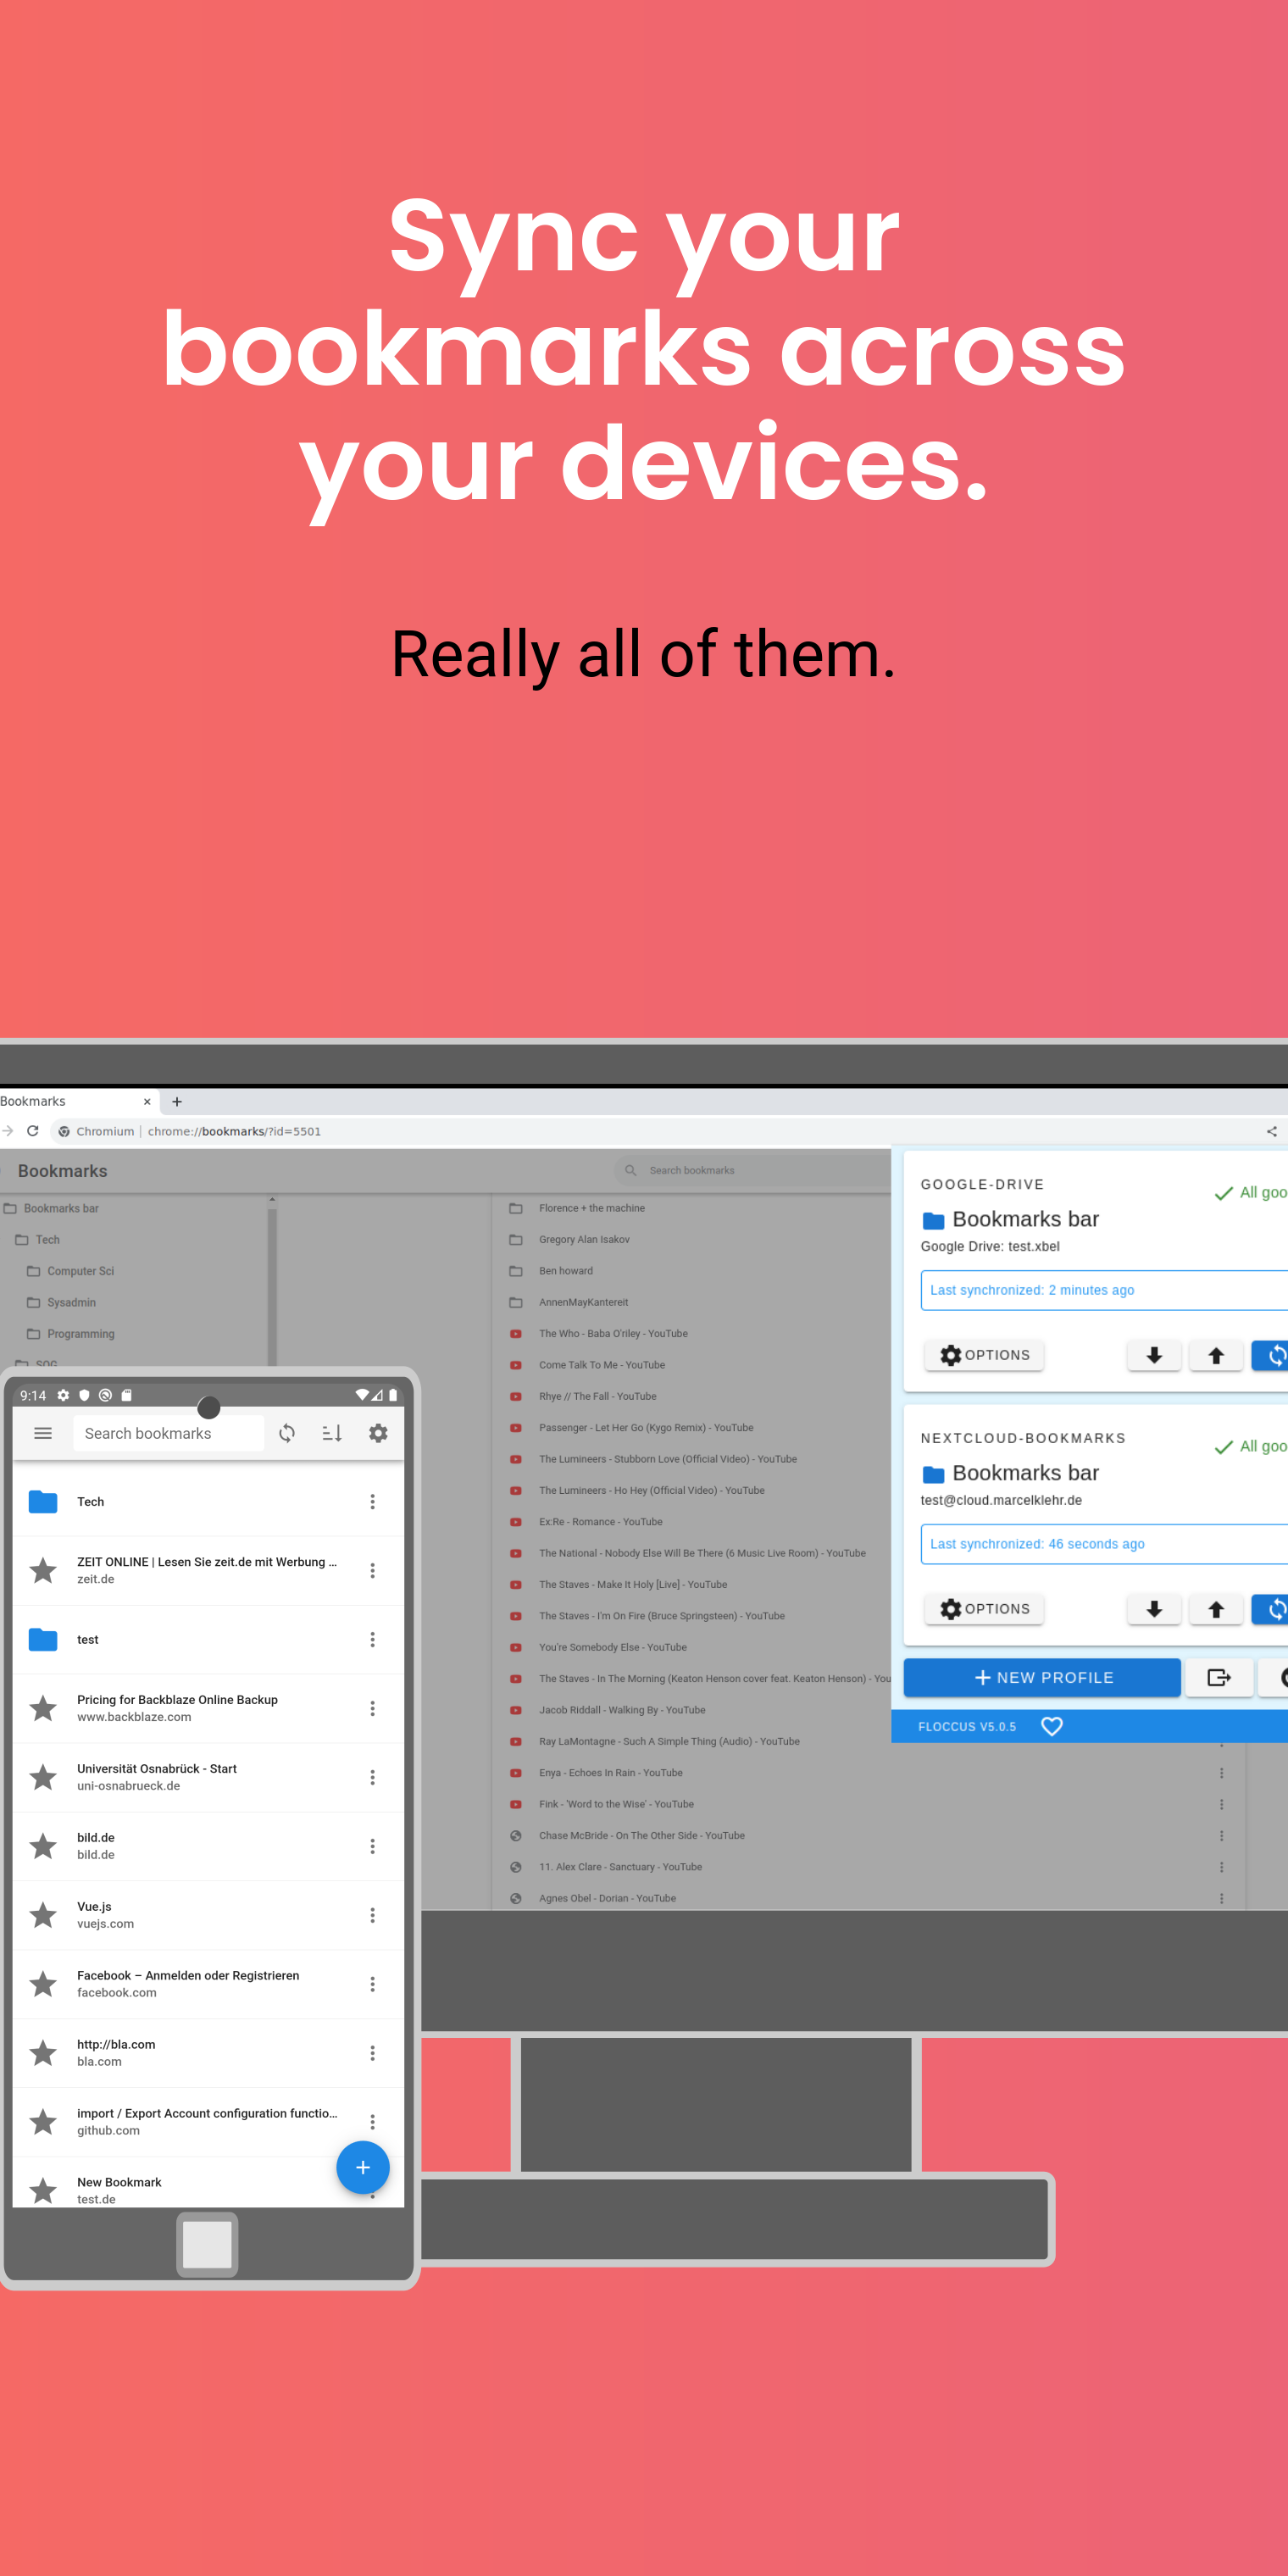Click the chrome://bookmarks address bar

(660, 1131)
